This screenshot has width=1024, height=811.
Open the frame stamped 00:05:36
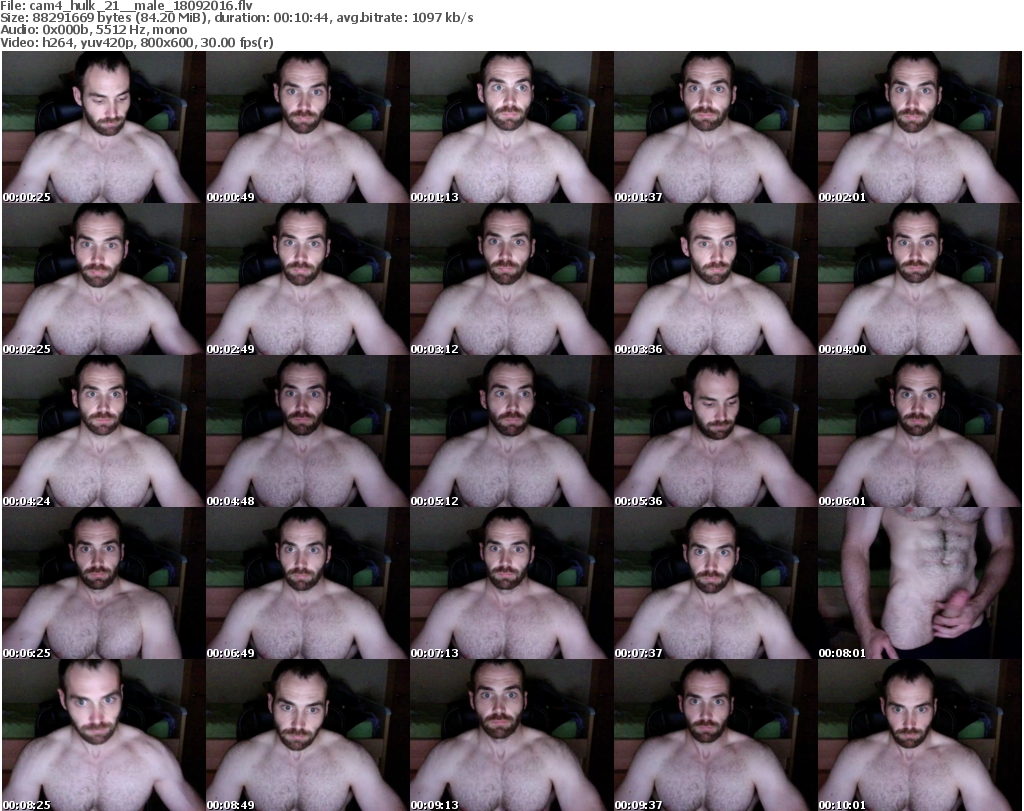click(715, 432)
